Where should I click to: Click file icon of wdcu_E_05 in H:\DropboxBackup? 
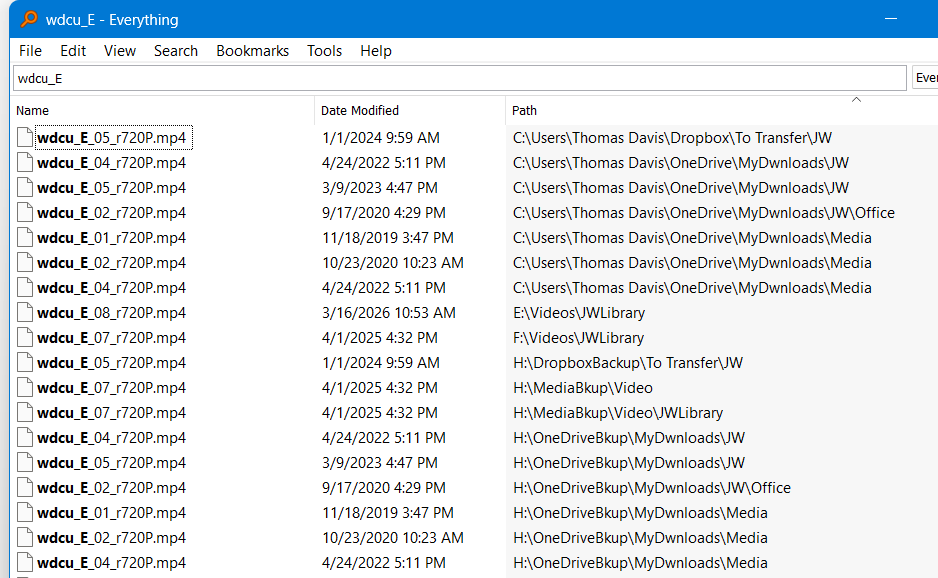(x=25, y=363)
